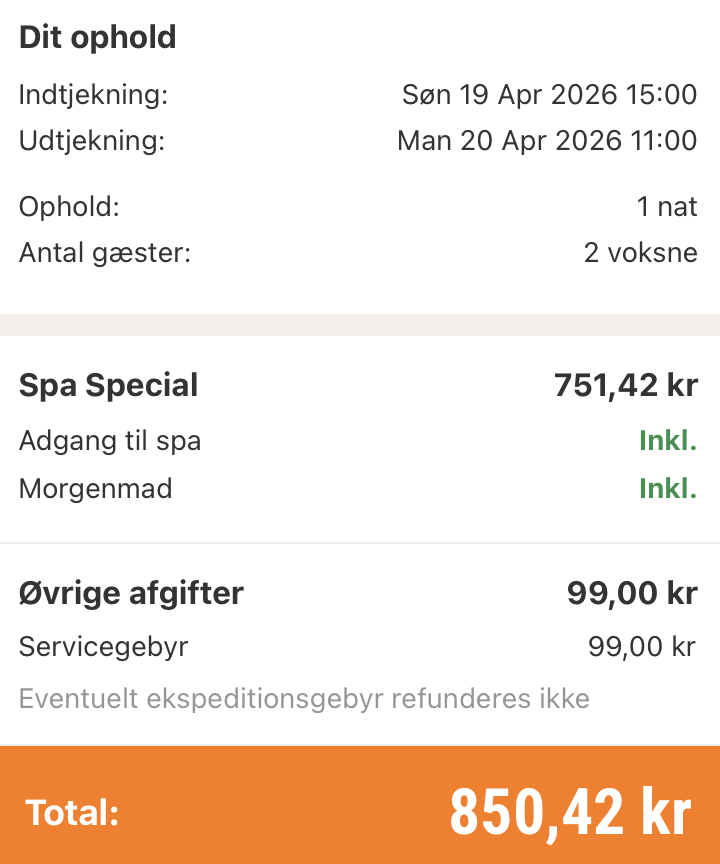The height and width of the screenshot is (864, 720).
Task: Select the Servicegebyr line item
Action: click(x=103, y=647)
